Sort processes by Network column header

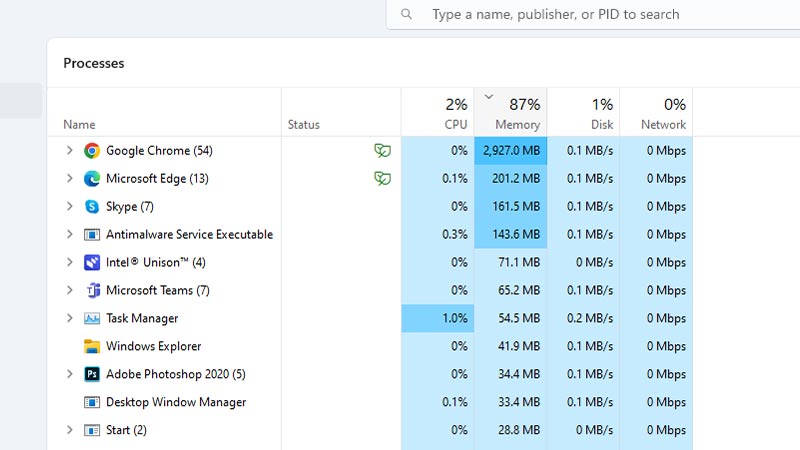656,112
